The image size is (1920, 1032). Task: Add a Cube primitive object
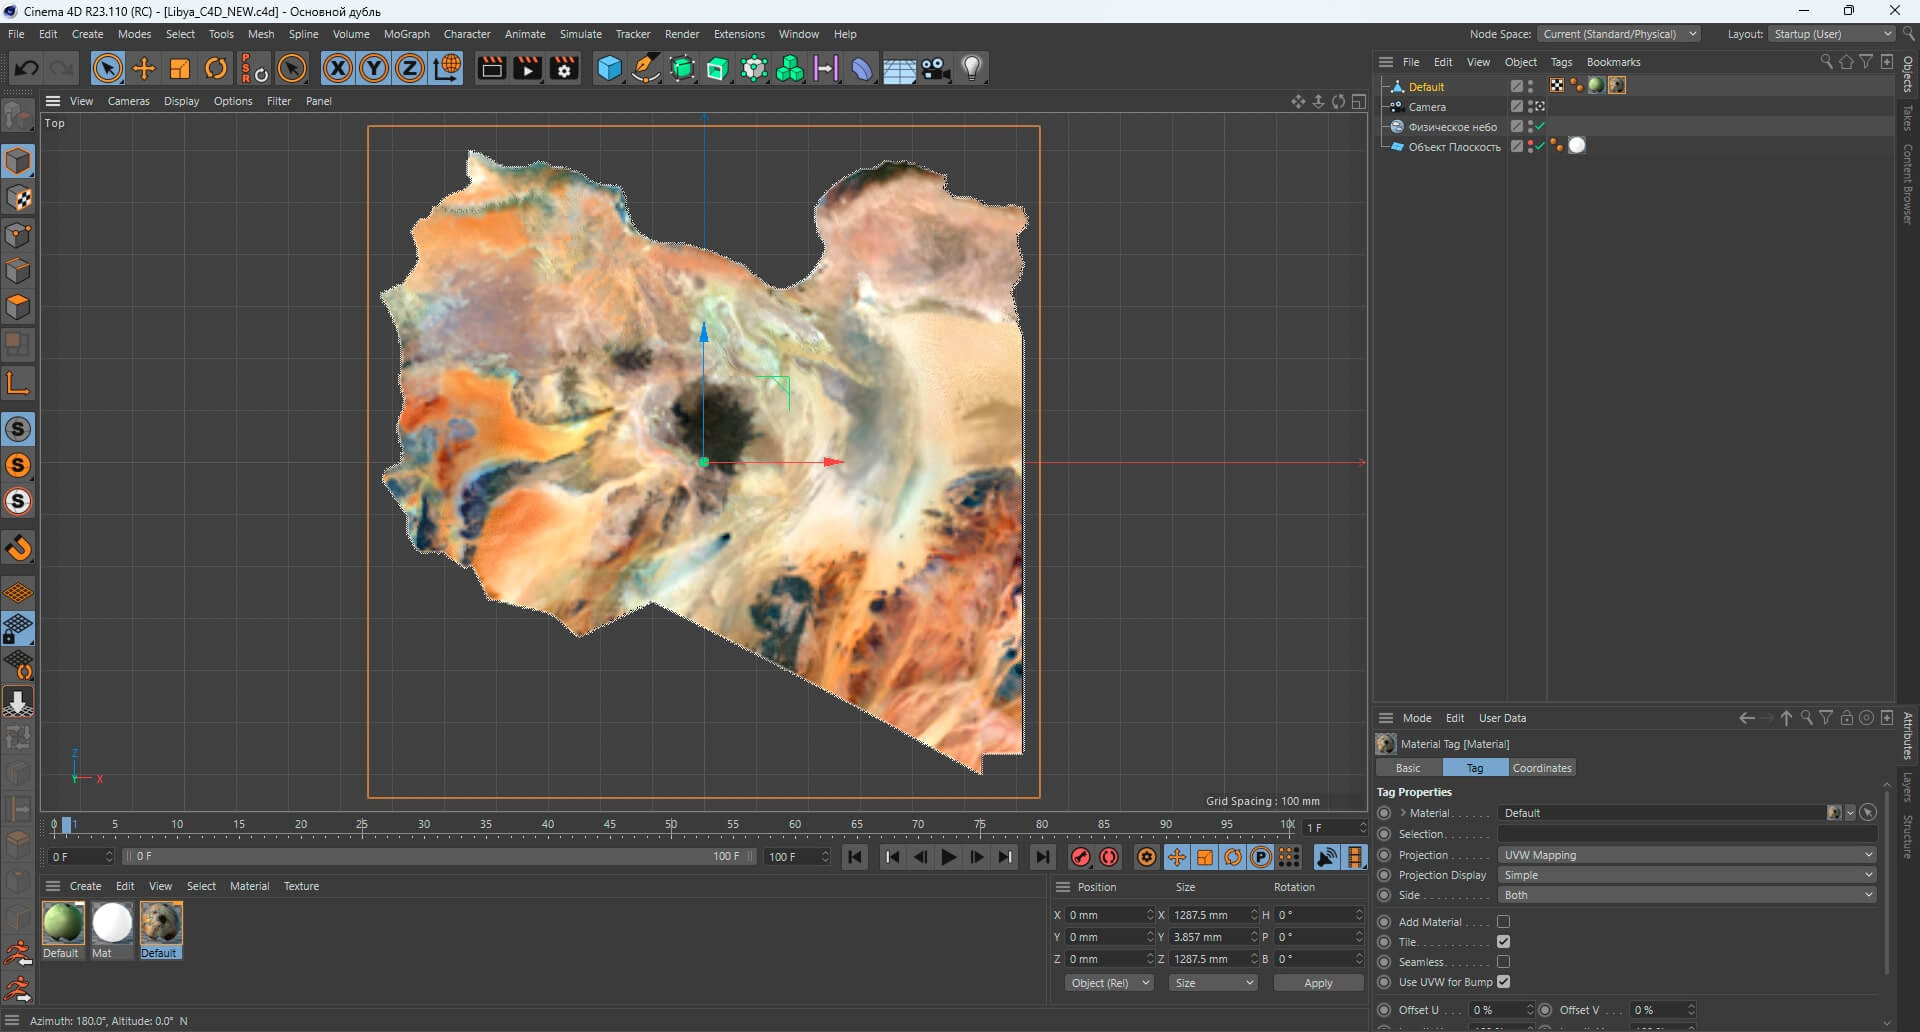(609, 68)
